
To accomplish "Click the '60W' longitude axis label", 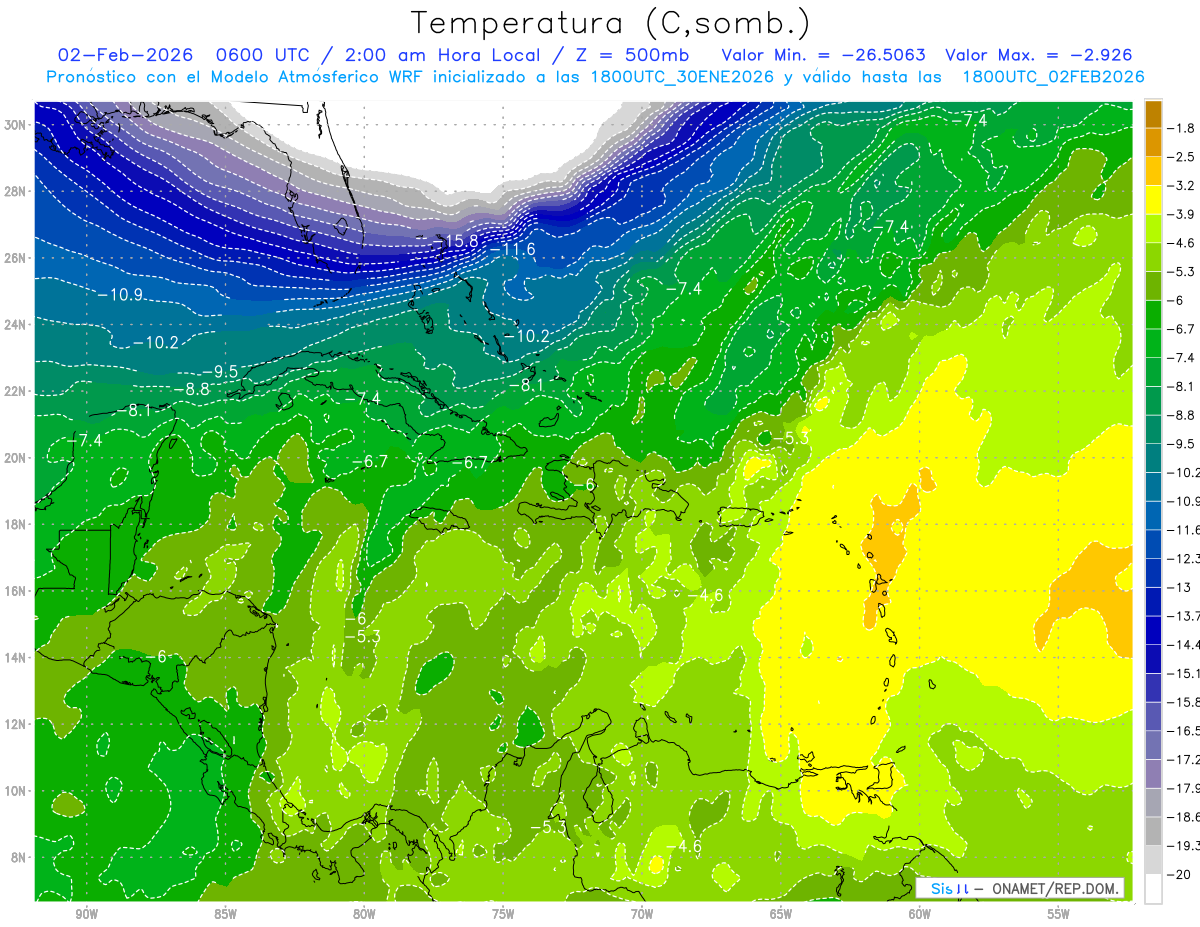I will pyautogui.click(x=920, y=915).
